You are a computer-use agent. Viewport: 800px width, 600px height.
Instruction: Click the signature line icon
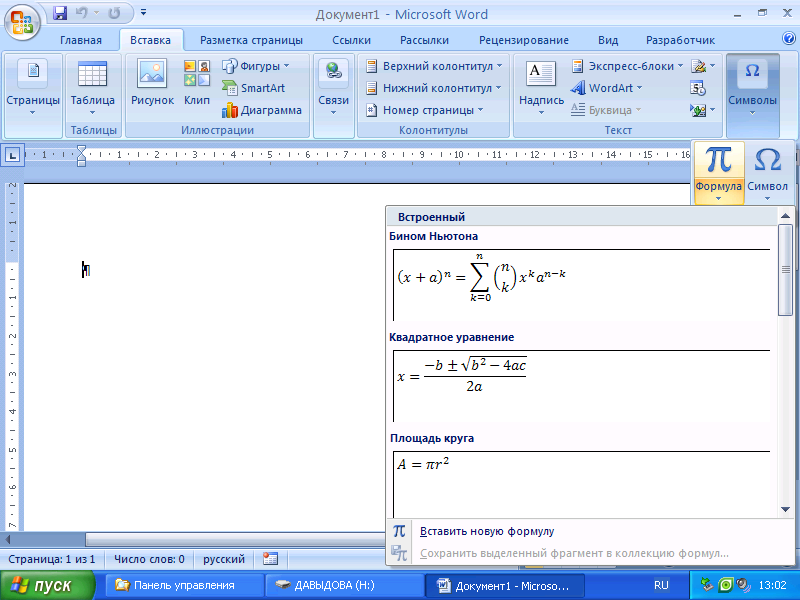[698, 66]
